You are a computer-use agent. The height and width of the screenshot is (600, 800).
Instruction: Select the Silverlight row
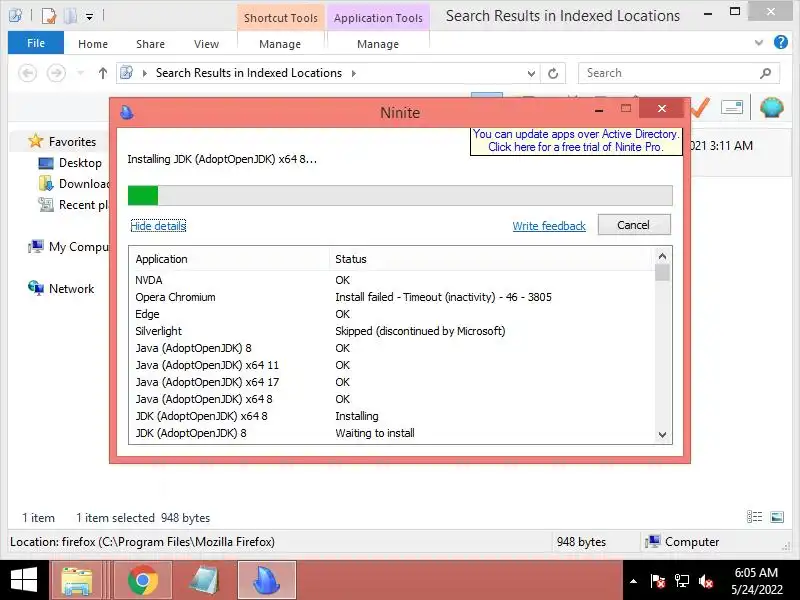(x=391, y=331)
